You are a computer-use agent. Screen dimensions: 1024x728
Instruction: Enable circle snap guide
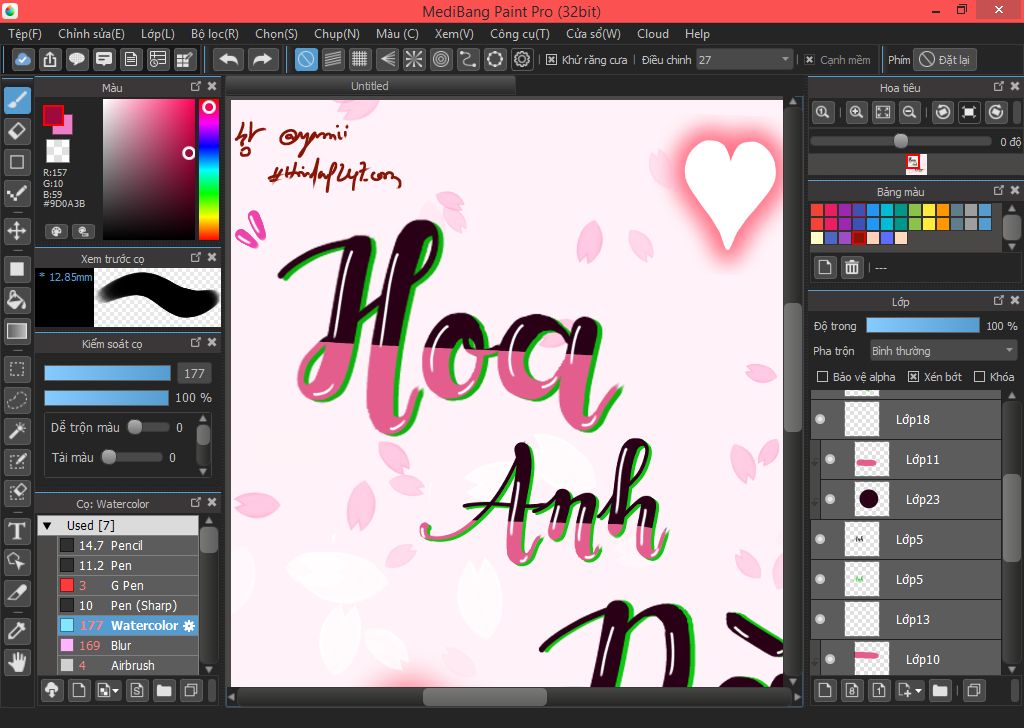click(441, 59)
